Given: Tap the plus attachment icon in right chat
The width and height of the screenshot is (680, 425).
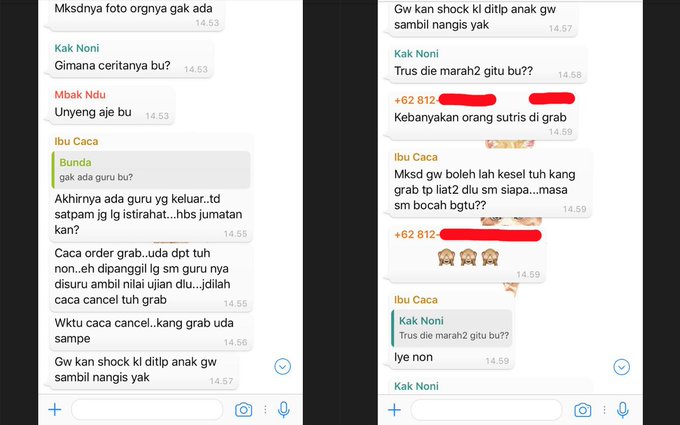Looking at the screenshot, I should 394,409.
